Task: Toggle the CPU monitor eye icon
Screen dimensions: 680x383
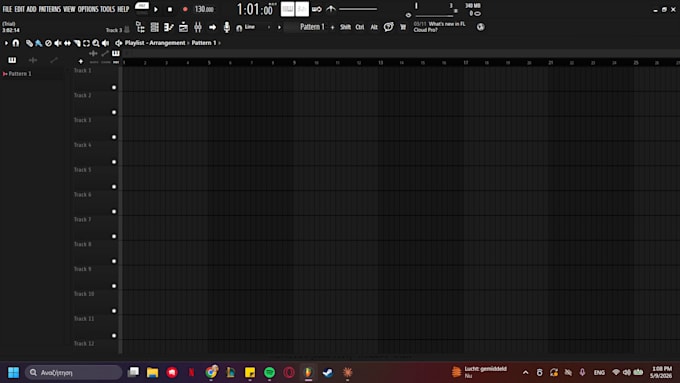Action: [x=408, y=15]
